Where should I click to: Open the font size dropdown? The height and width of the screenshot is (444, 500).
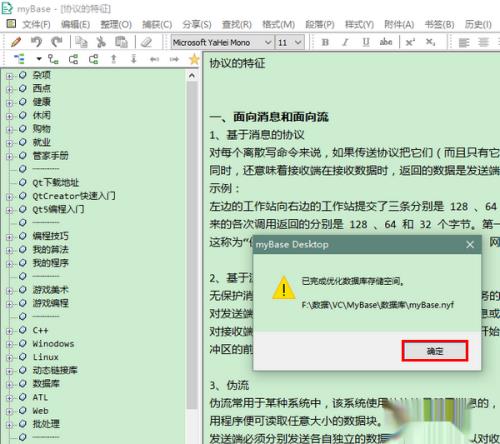(x=298, y=42)
